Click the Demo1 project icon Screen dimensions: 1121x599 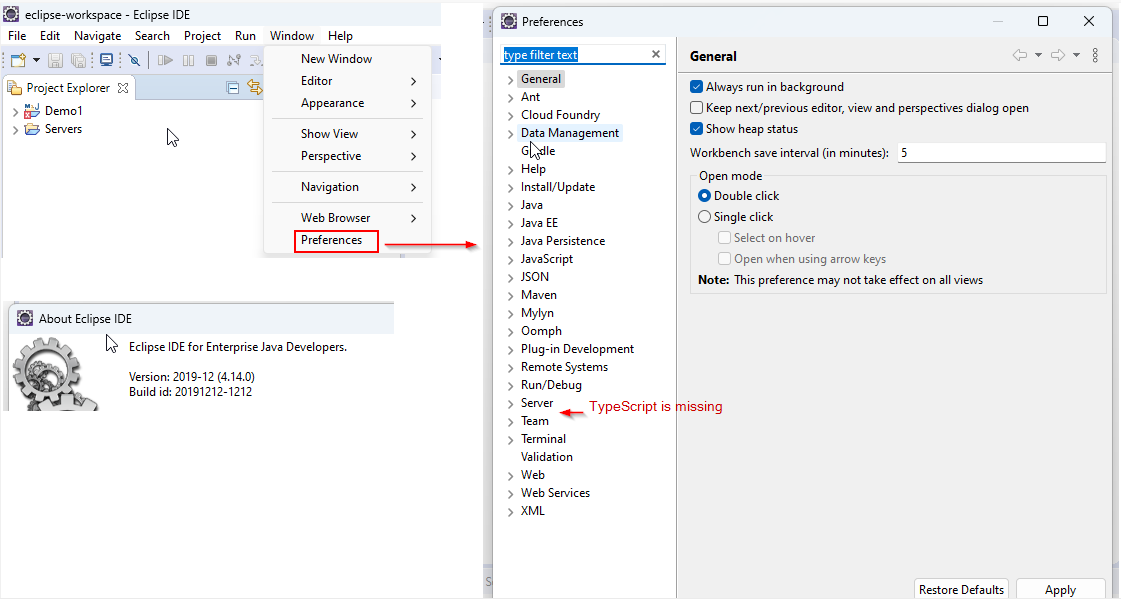tap(31, 111)
